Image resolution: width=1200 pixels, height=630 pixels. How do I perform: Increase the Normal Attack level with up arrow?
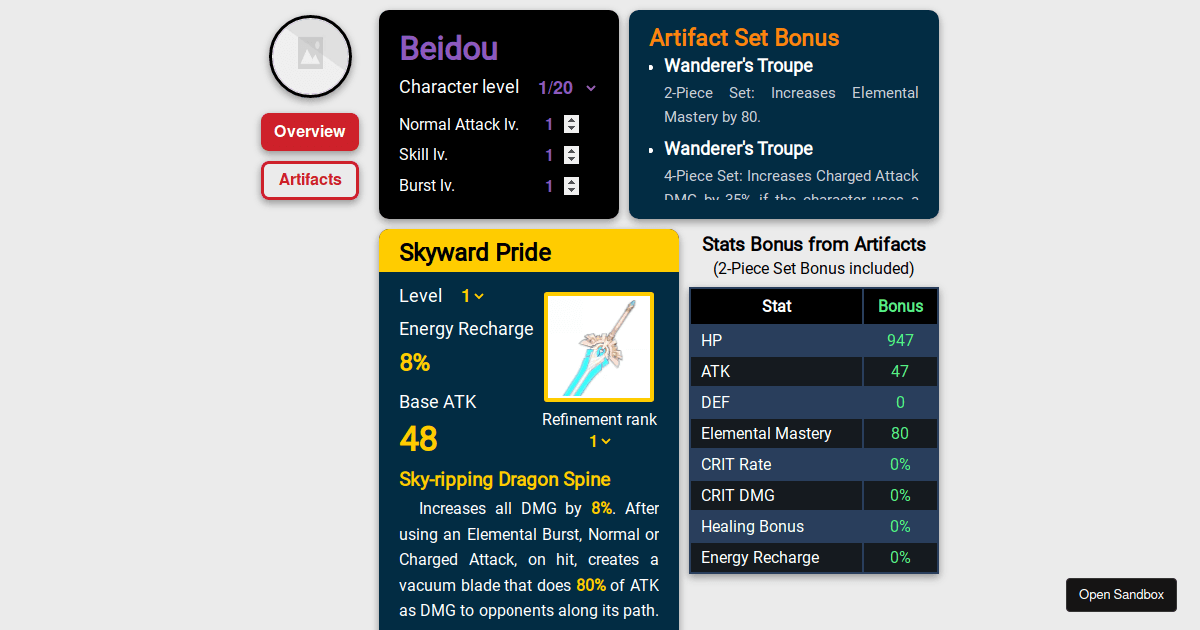click(x=571, y=120)
